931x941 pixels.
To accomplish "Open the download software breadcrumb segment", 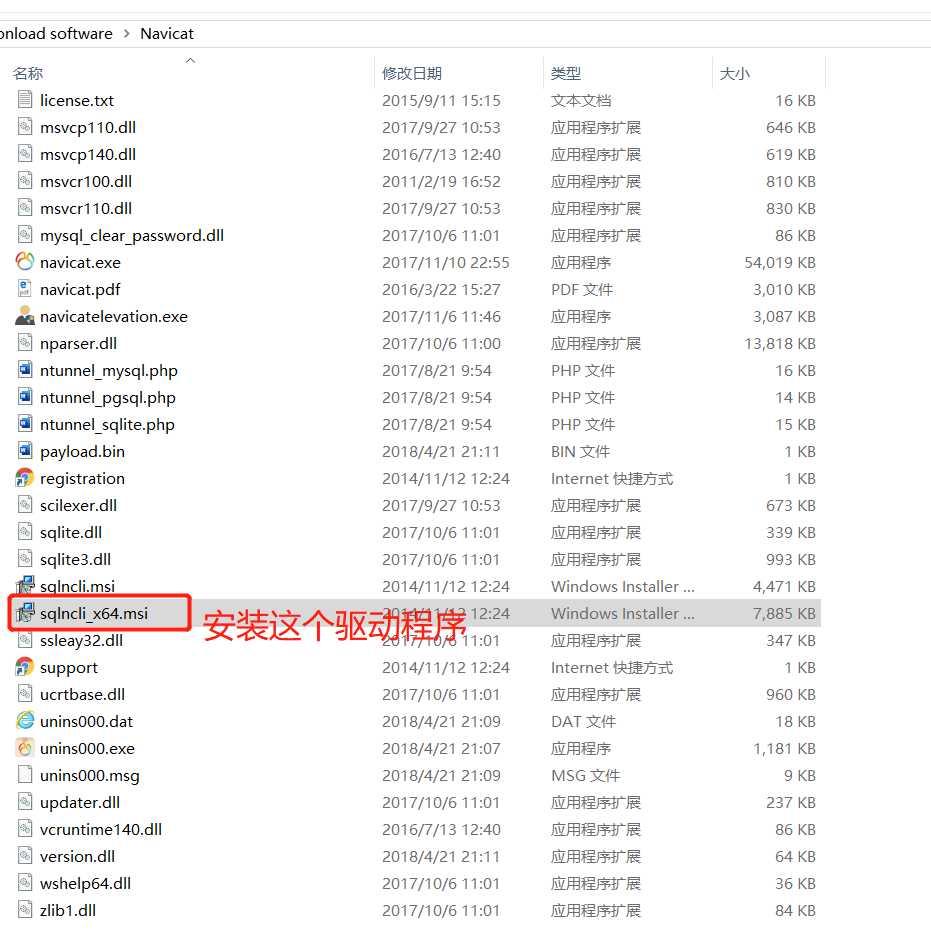I will (x=56, y=34).
